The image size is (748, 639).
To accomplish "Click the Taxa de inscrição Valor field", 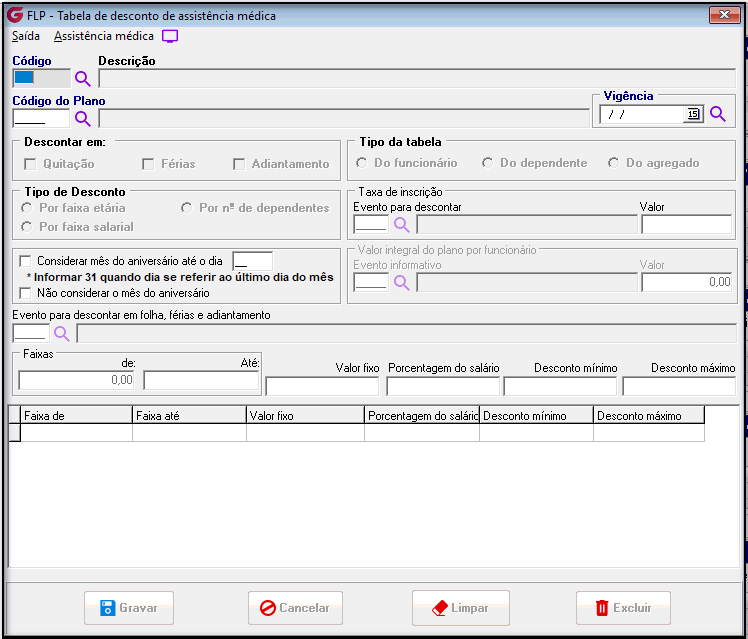I will click(687, 225).
